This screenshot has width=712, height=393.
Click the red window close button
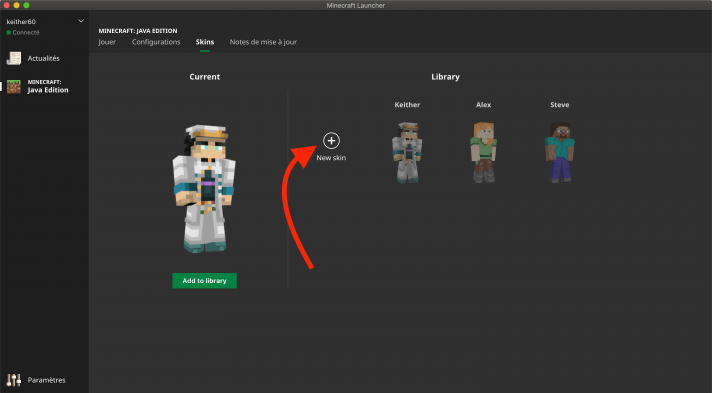[6, 5]
